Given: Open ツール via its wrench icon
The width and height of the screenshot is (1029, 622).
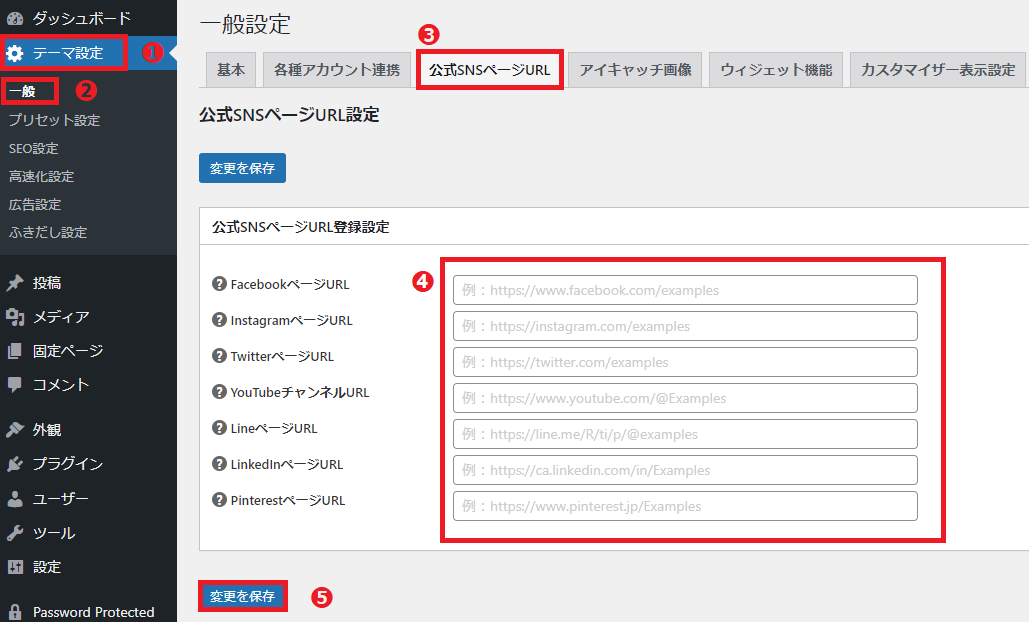Looking at the screenshot, I should [x=15, y=533].
